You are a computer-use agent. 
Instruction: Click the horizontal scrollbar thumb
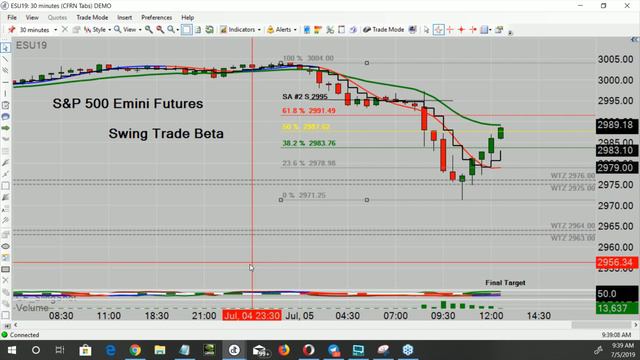[x=602, y=325]
